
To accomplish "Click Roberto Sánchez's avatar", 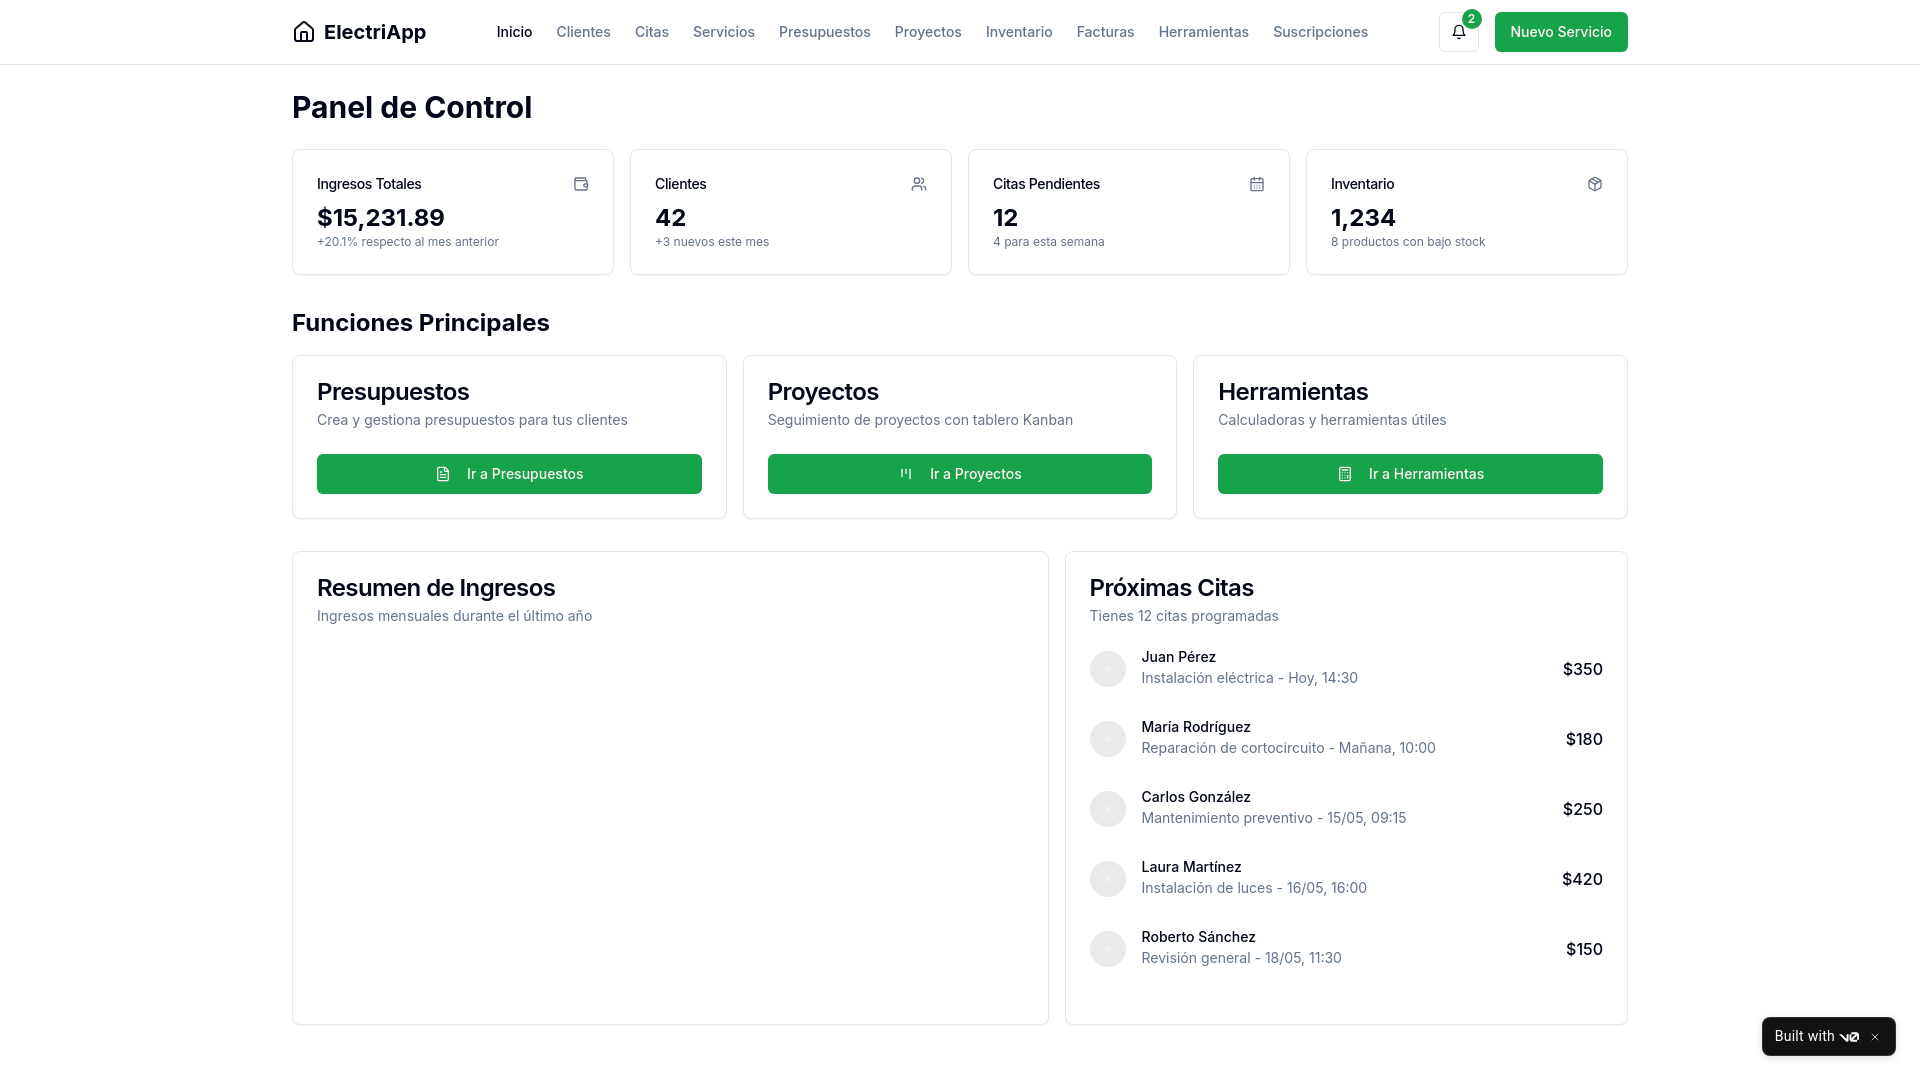I will tap(1108, 949).
